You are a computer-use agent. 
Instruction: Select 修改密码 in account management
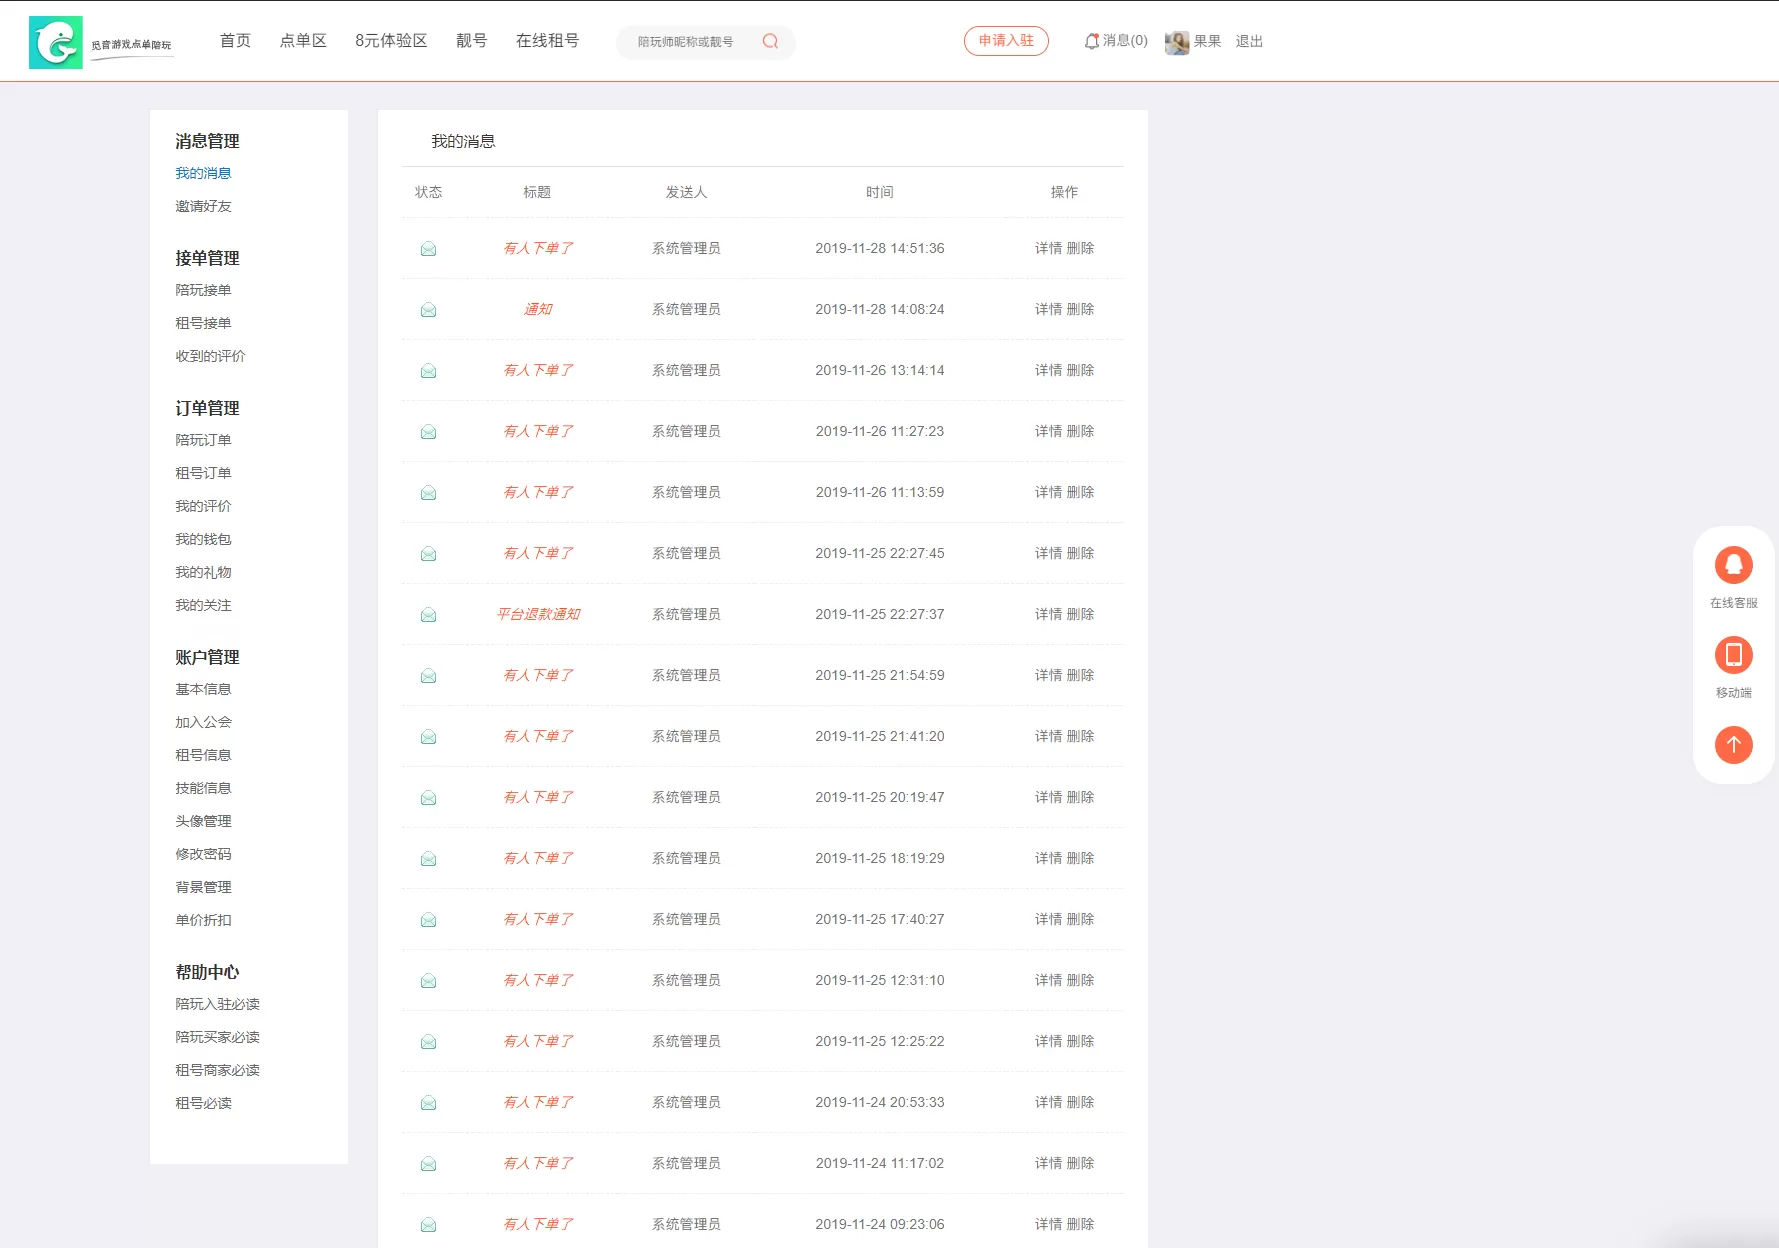click(203, 854)
